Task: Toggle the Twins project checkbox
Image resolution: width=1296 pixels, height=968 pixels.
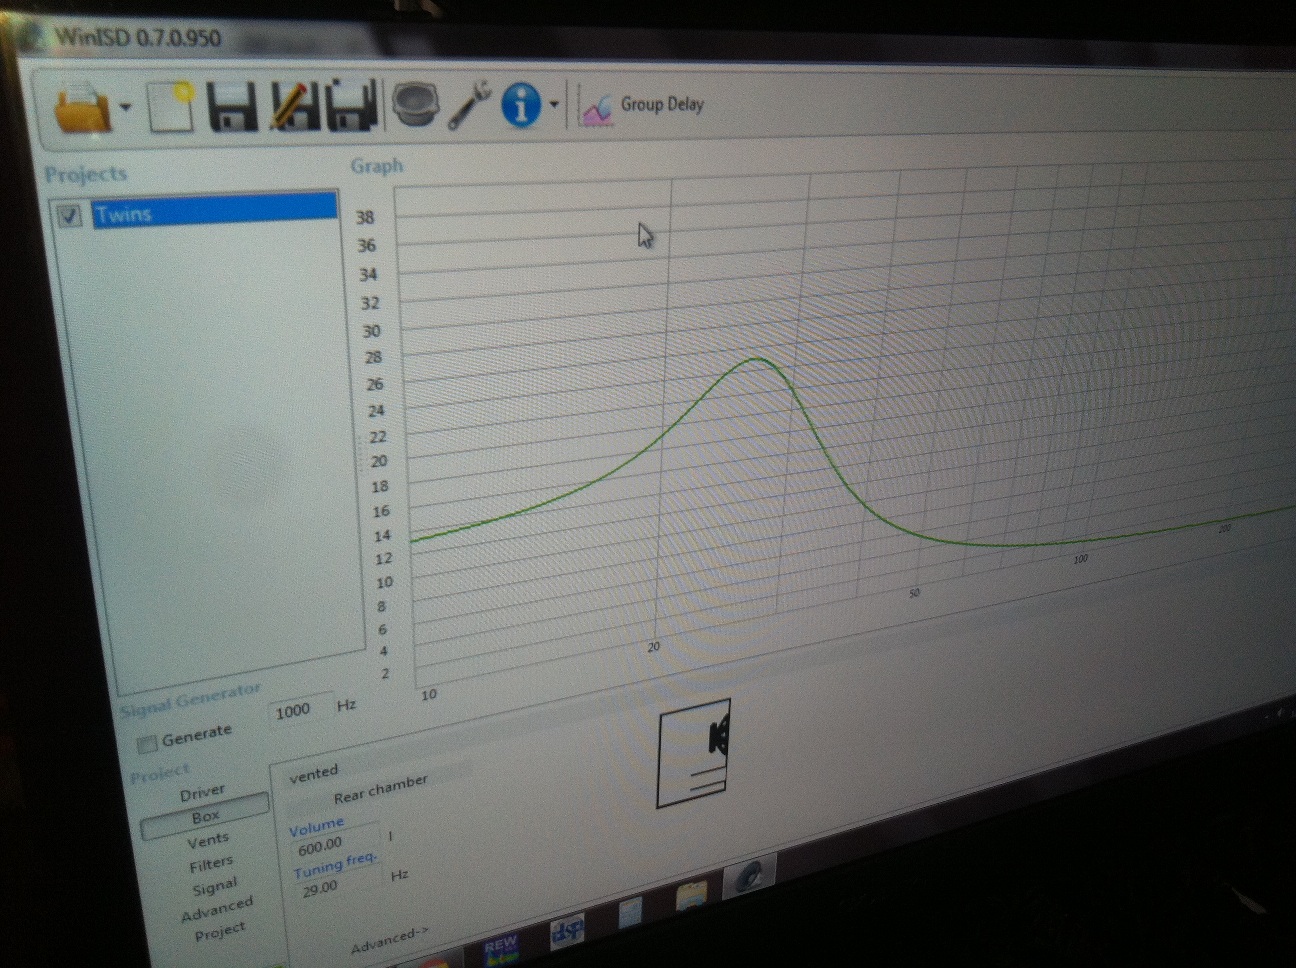Action: point(69,215)
